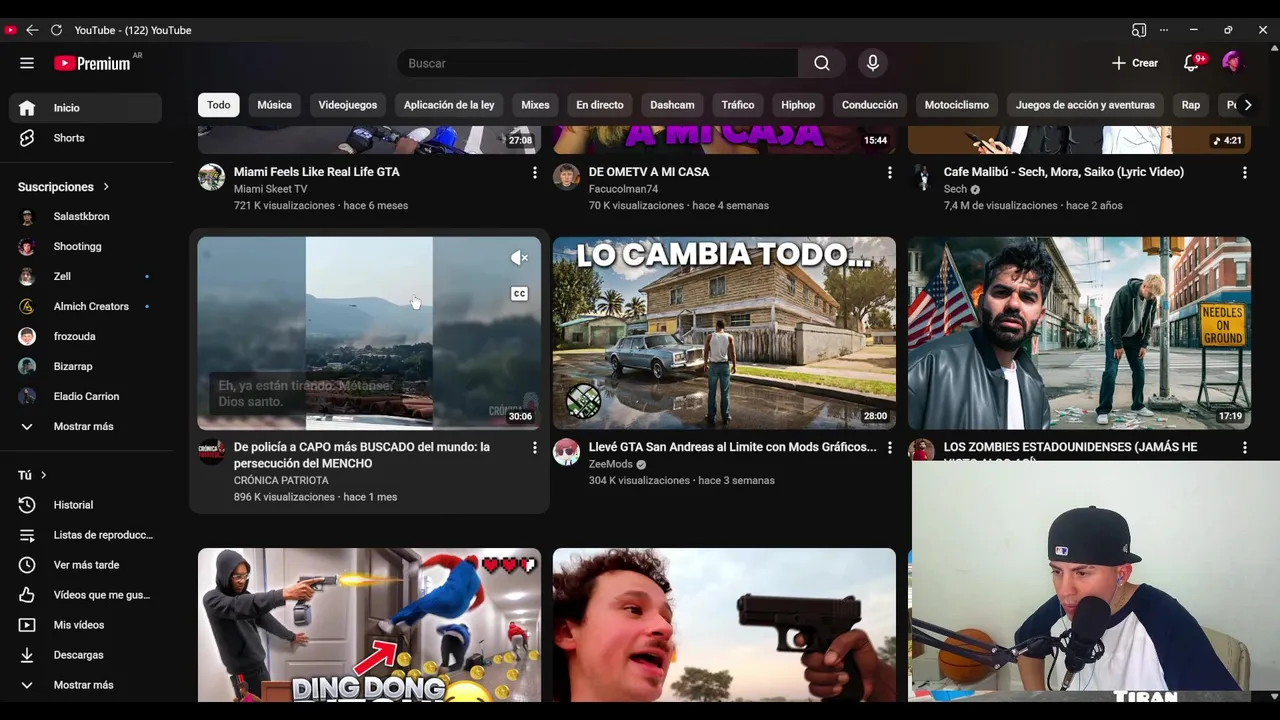Select the Videojuegos filter chip
The width and height of the screenshot is (1280, 720).
pos(348,105)
